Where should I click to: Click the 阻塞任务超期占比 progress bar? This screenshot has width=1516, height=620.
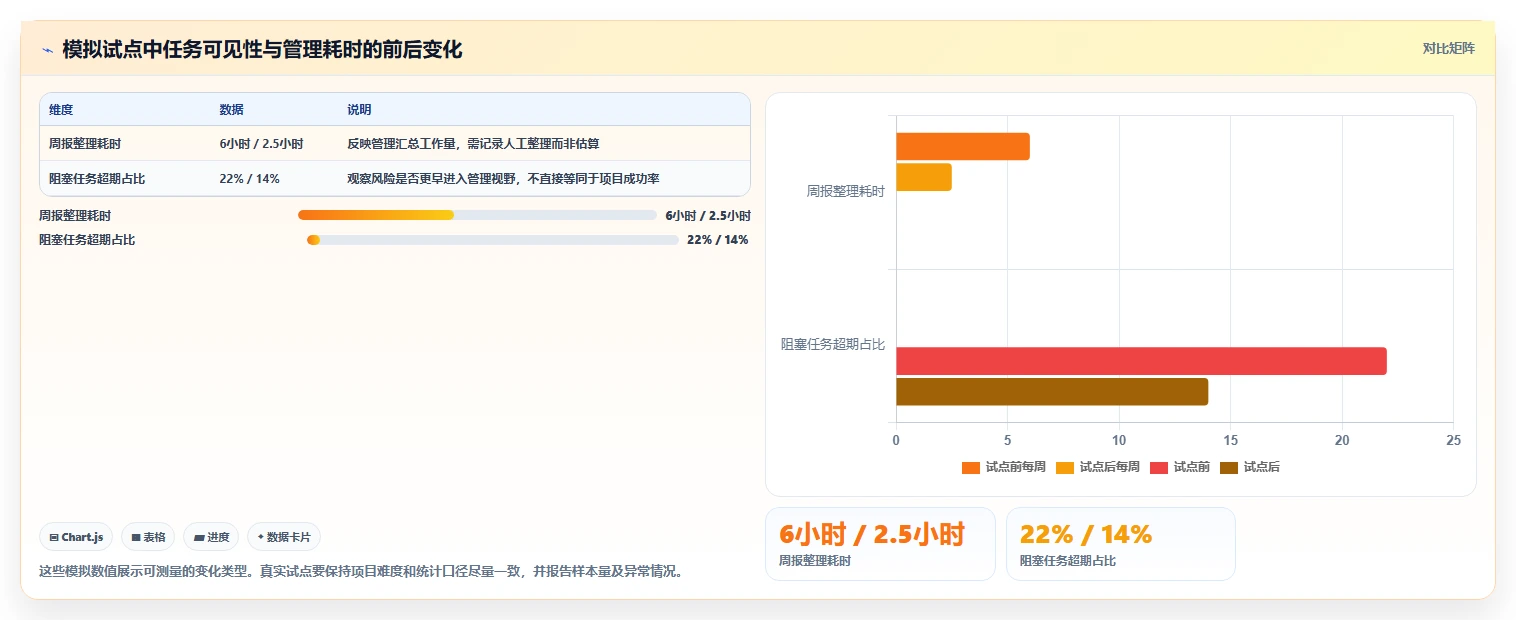coord(493,240)
